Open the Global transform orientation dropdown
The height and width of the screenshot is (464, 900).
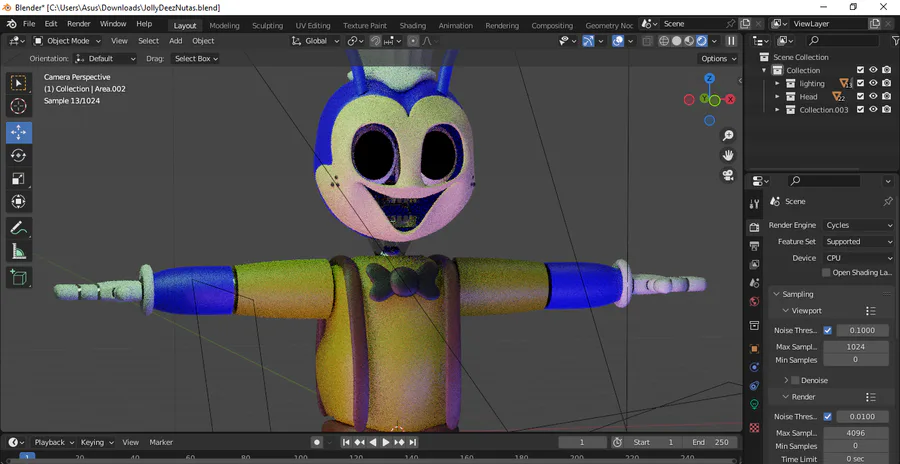pyautogui.click(x=315, y=41)
